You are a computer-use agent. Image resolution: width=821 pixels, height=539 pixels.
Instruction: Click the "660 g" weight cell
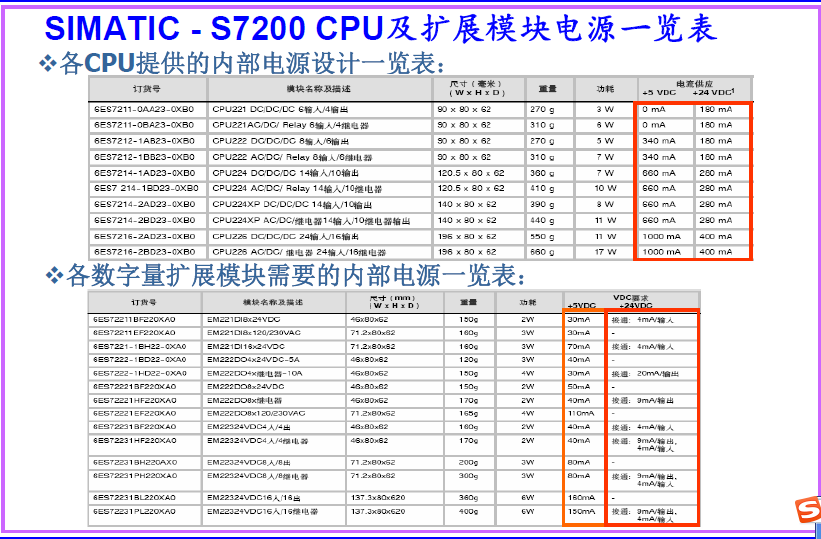point(542,252)
